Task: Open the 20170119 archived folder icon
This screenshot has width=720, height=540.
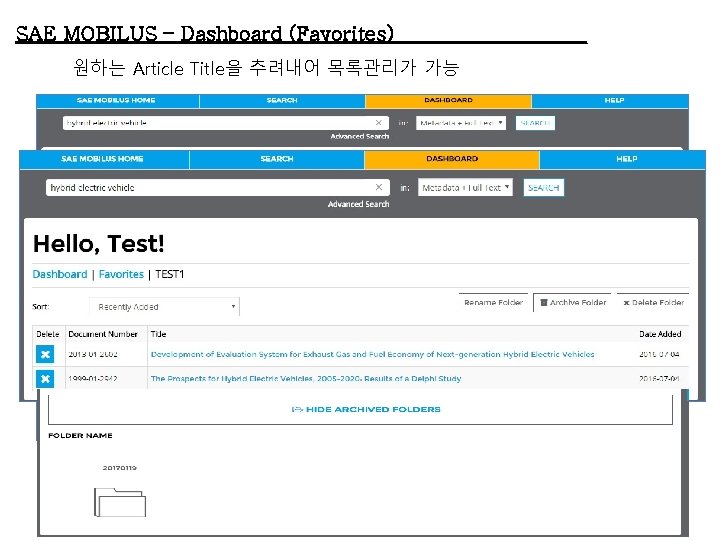Action: pos(120,502)
